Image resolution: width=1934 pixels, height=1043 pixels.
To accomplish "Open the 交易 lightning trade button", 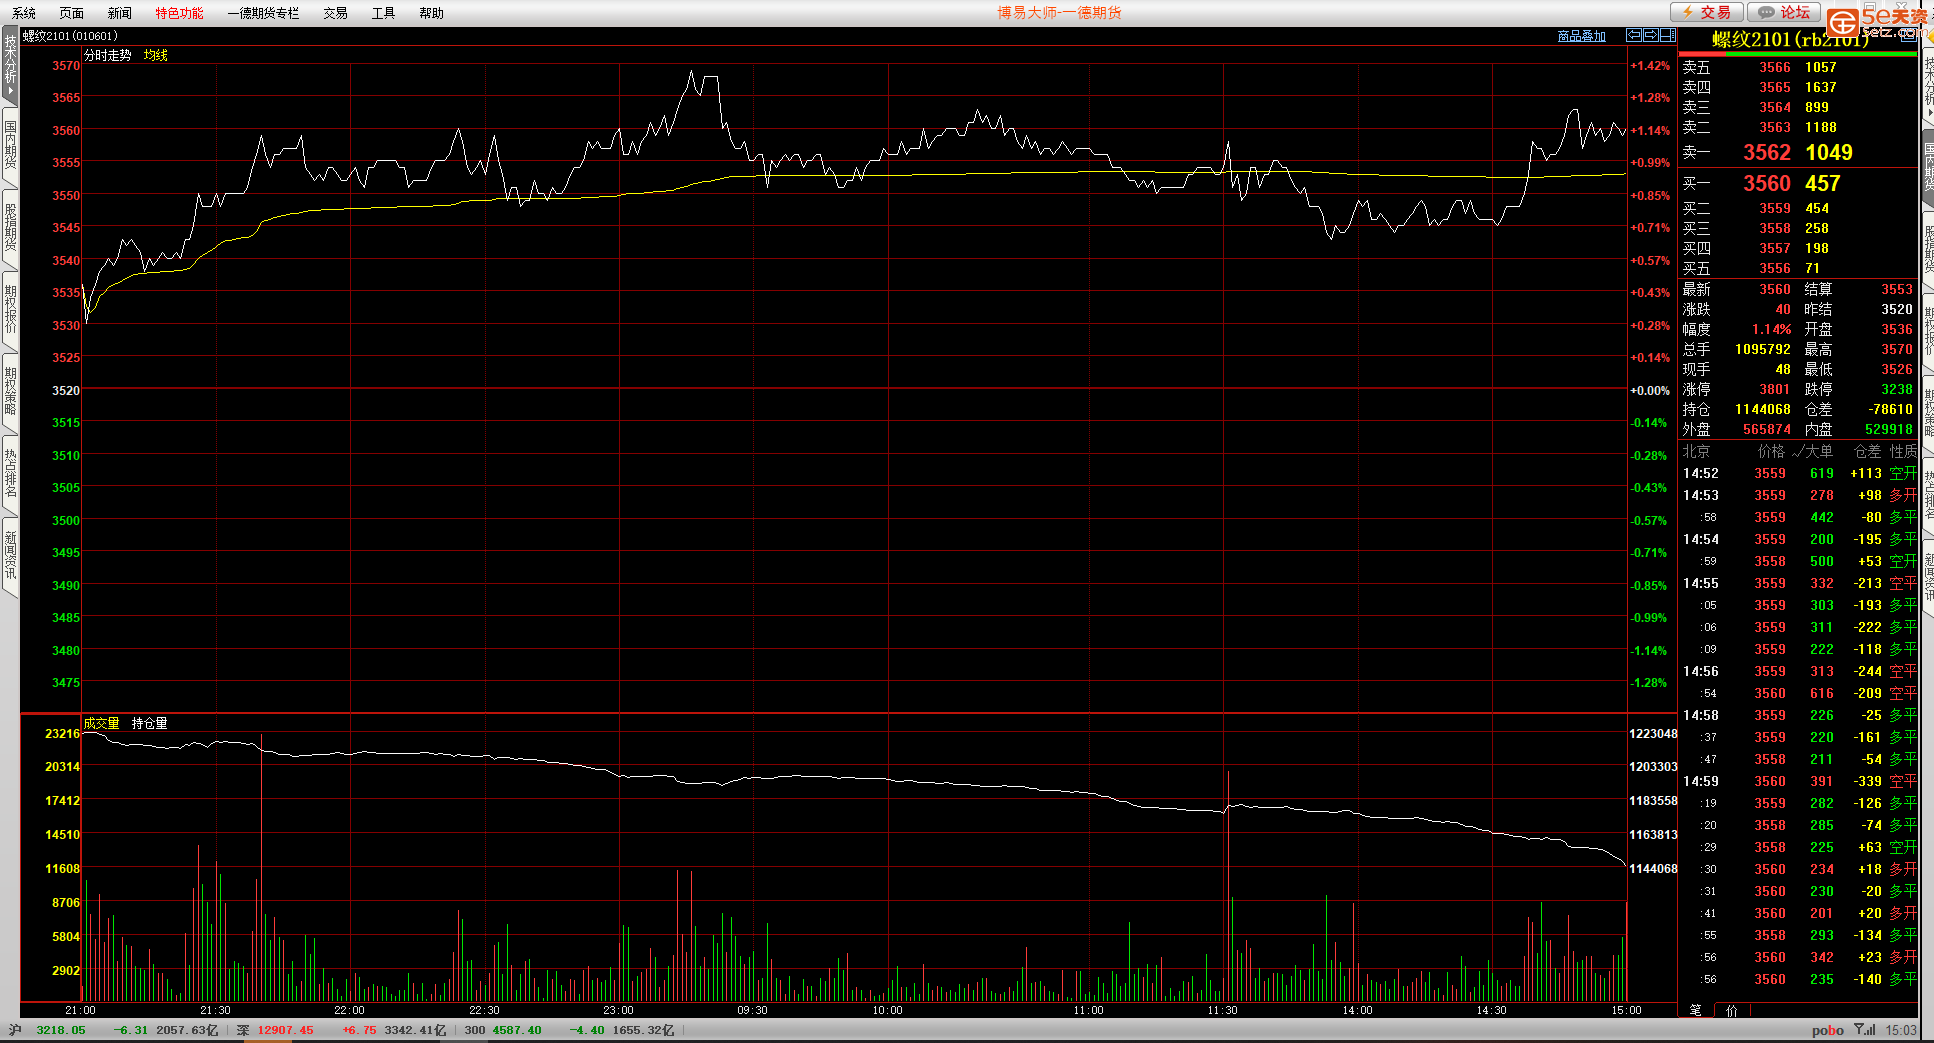I will (1707, 12).
